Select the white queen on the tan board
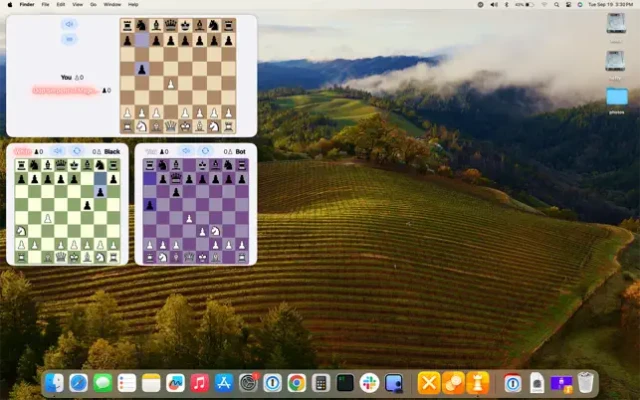 tap(171, 127)
